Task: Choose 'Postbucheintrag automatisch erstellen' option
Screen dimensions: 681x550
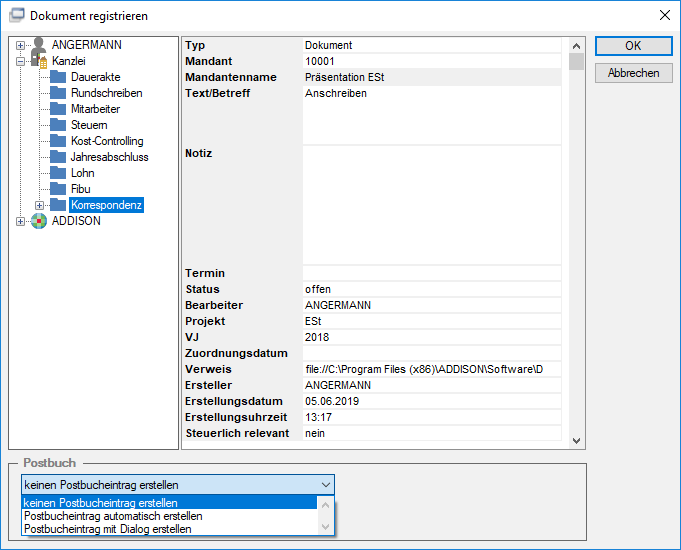Action: coord(169,516)
